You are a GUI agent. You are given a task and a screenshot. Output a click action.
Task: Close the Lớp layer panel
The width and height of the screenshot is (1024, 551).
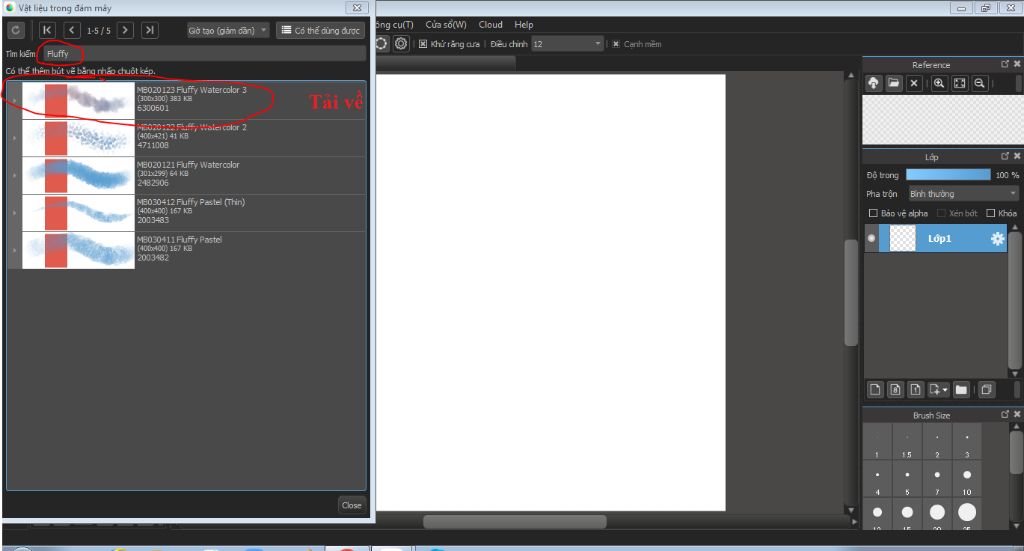pos(1017,156)
